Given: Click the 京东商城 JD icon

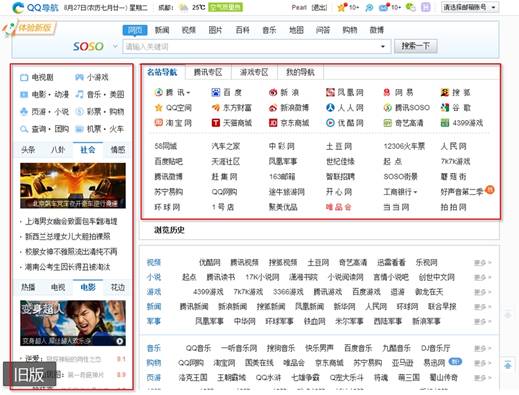Looking at the screenshot, I should [x=273, y=123].
